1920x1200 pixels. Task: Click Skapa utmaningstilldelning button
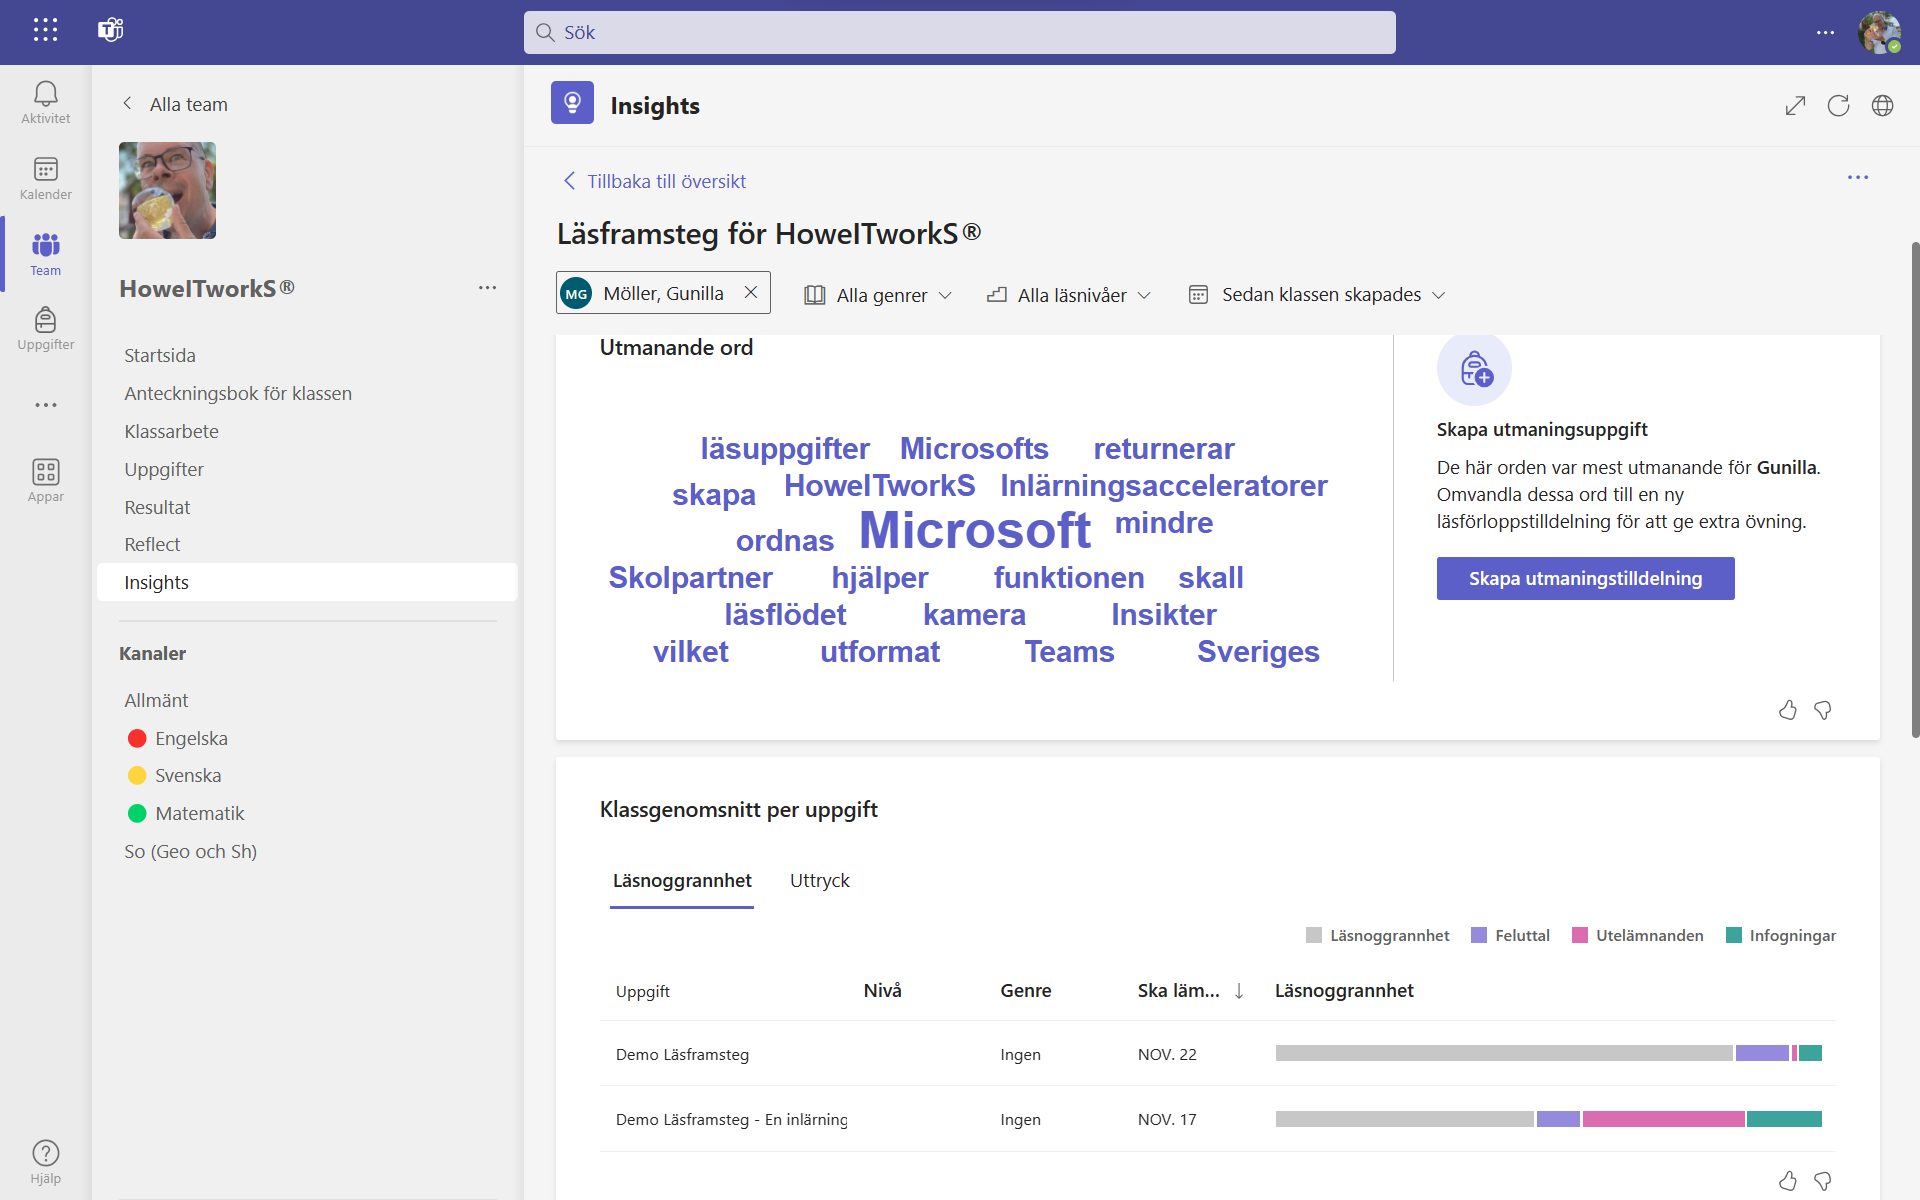(x=1585, y=578)
